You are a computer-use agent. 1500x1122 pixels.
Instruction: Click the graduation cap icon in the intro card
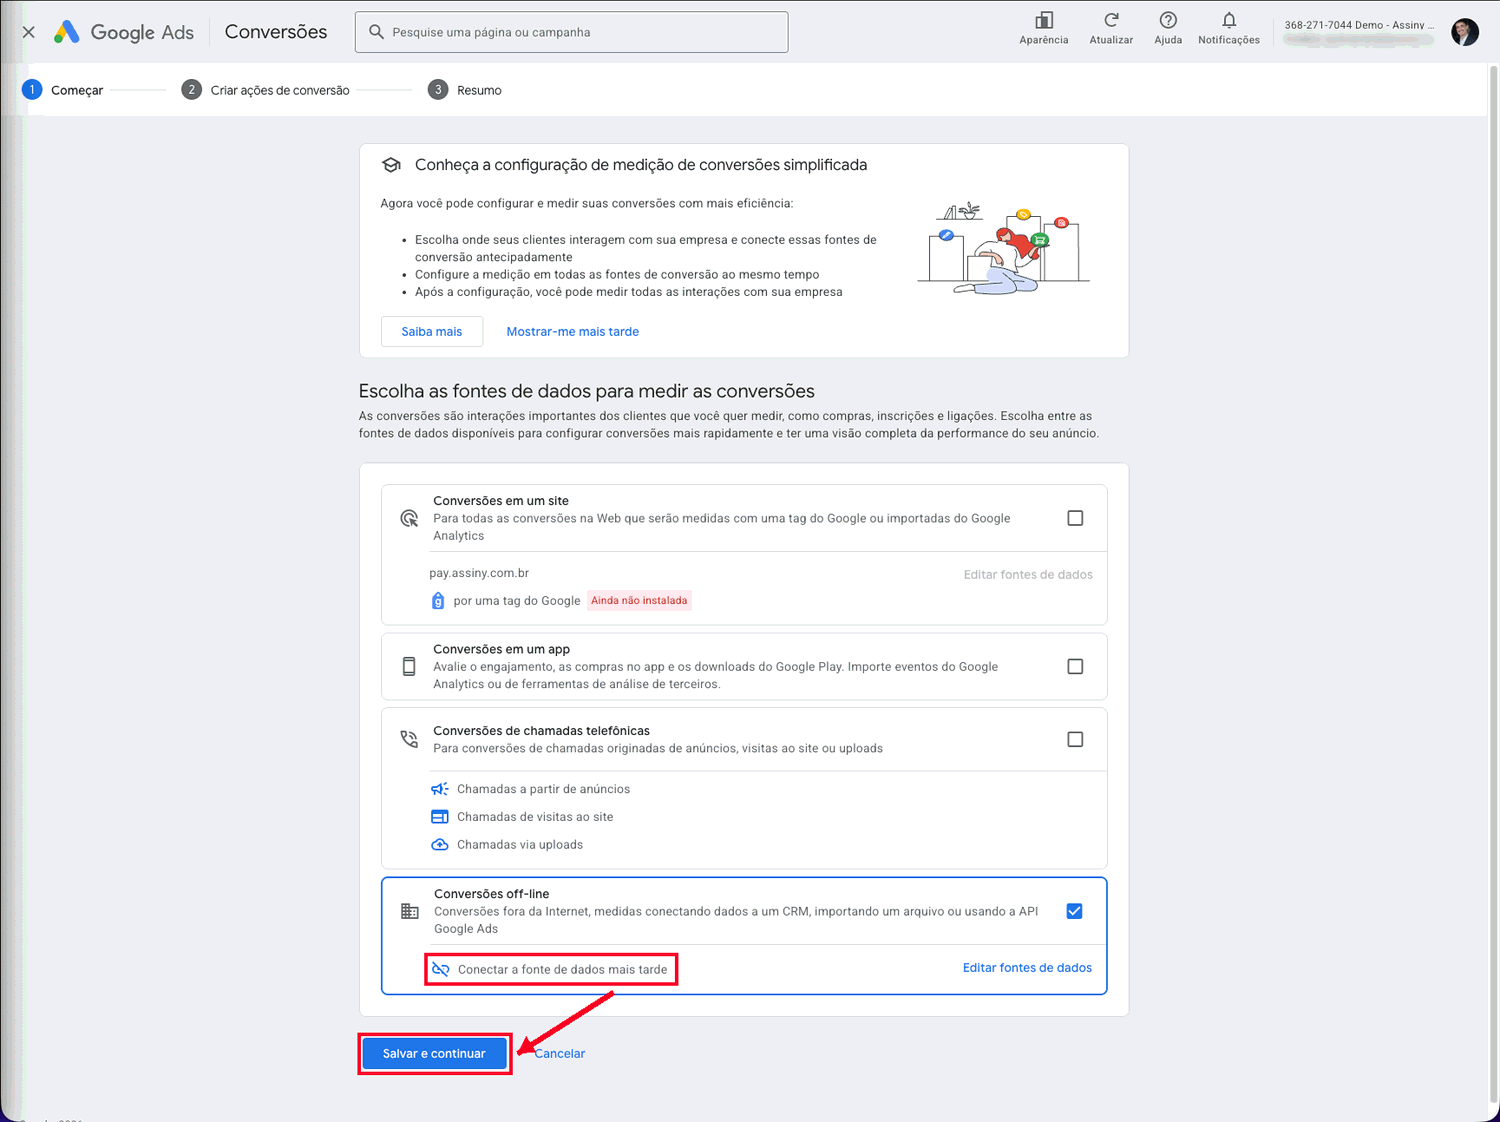pyautogui.click(x=391, y=165)
